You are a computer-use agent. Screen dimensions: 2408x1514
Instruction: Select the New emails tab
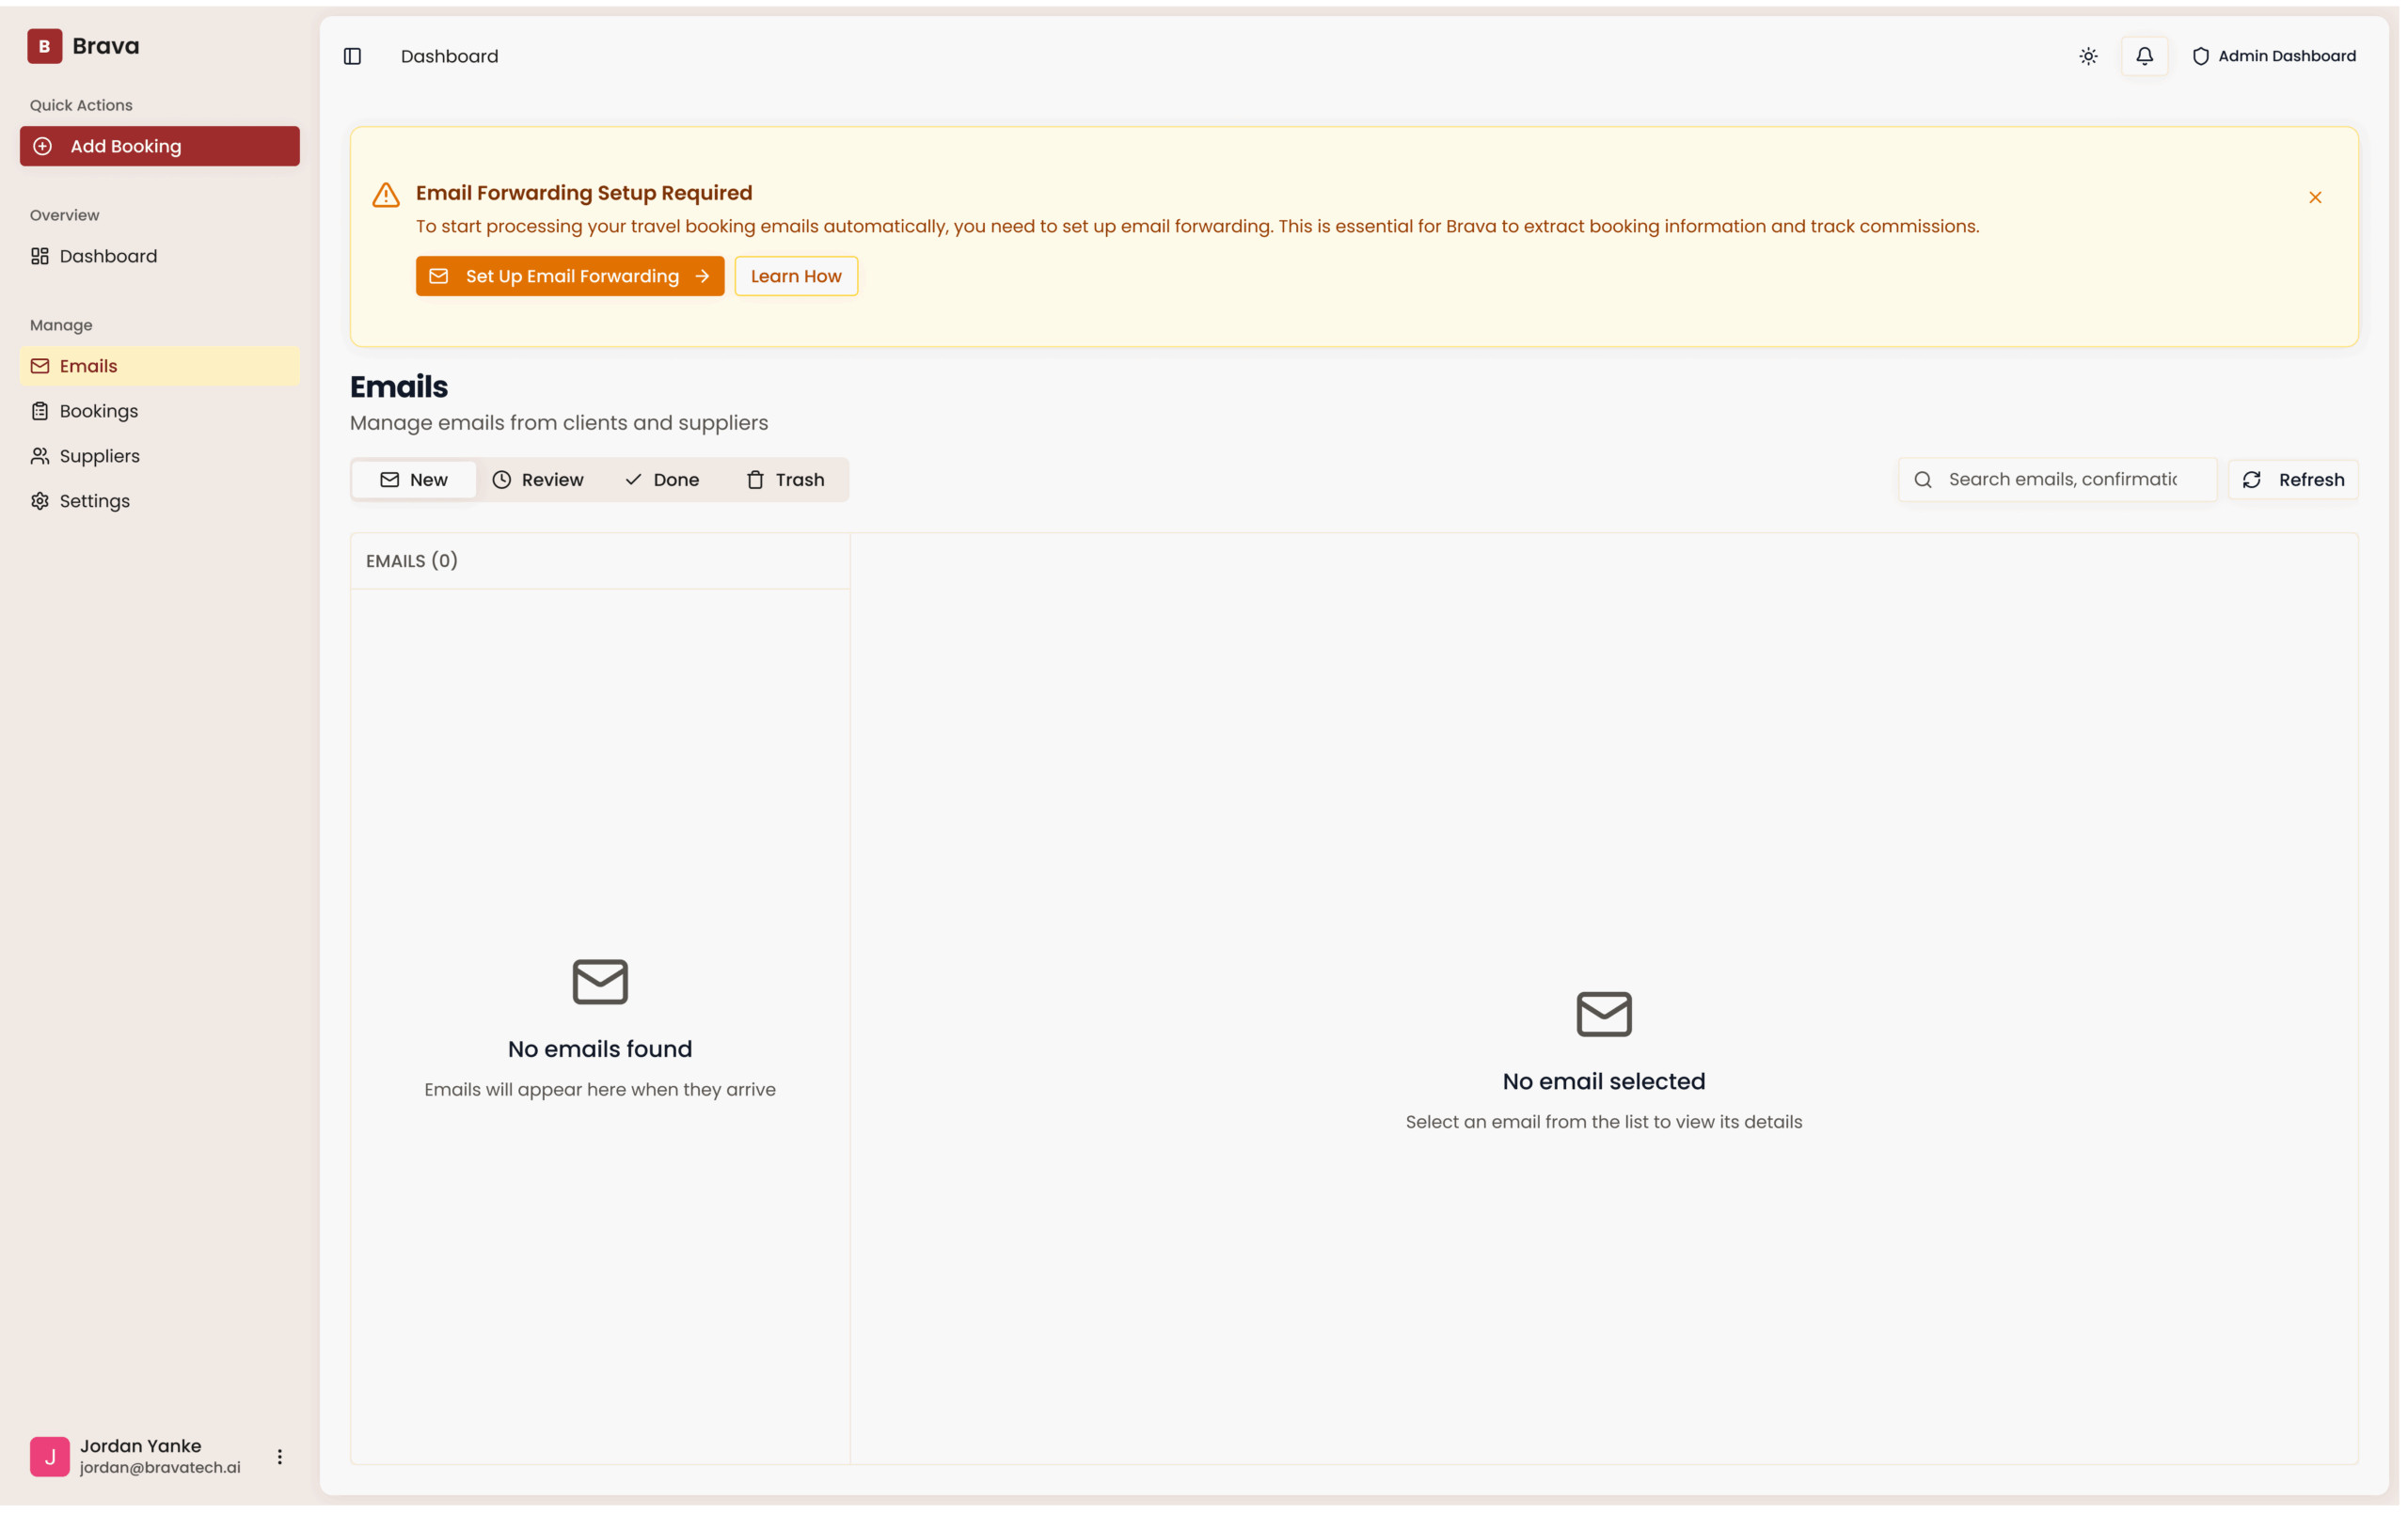coord(414,480)
